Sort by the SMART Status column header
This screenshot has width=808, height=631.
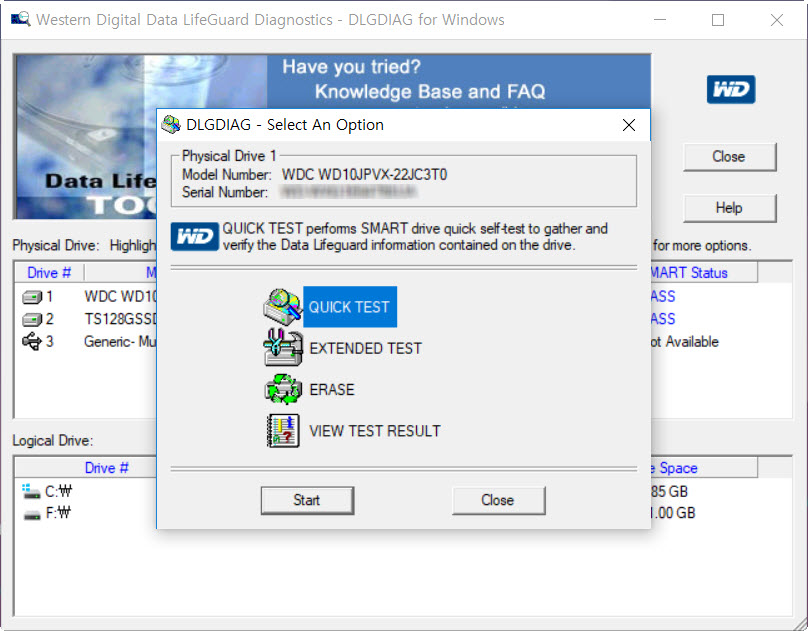[704, 272]
